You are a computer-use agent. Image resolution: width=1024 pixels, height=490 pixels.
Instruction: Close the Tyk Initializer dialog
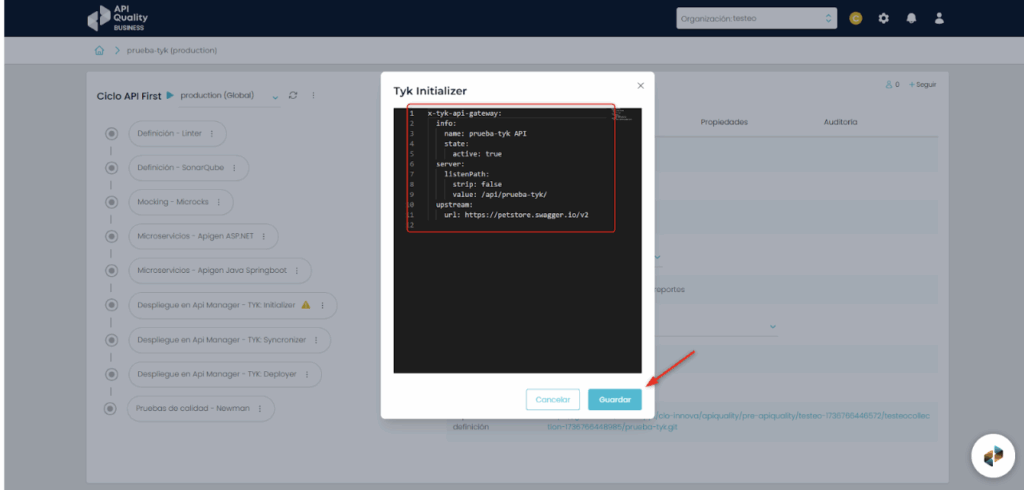coord(641,86)
